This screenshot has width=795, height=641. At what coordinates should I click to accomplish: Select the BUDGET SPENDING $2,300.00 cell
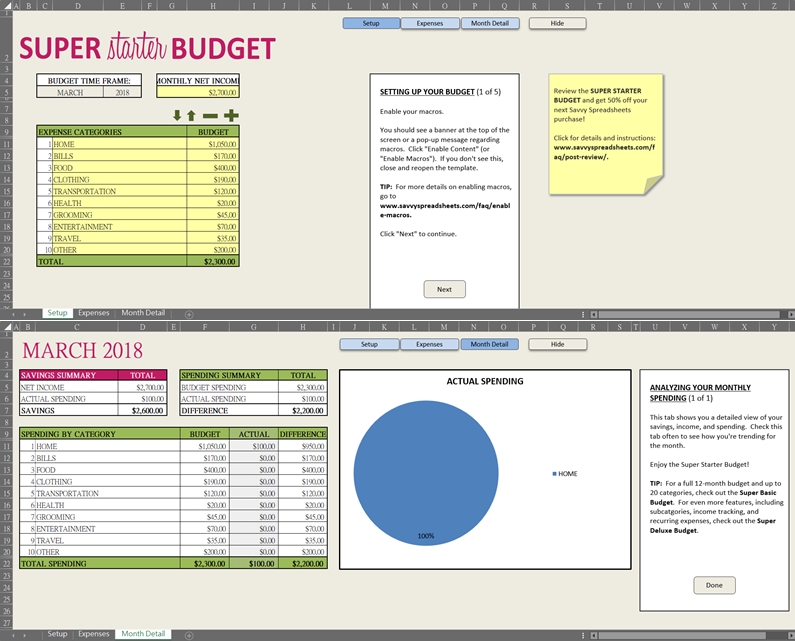click(303, 387)
